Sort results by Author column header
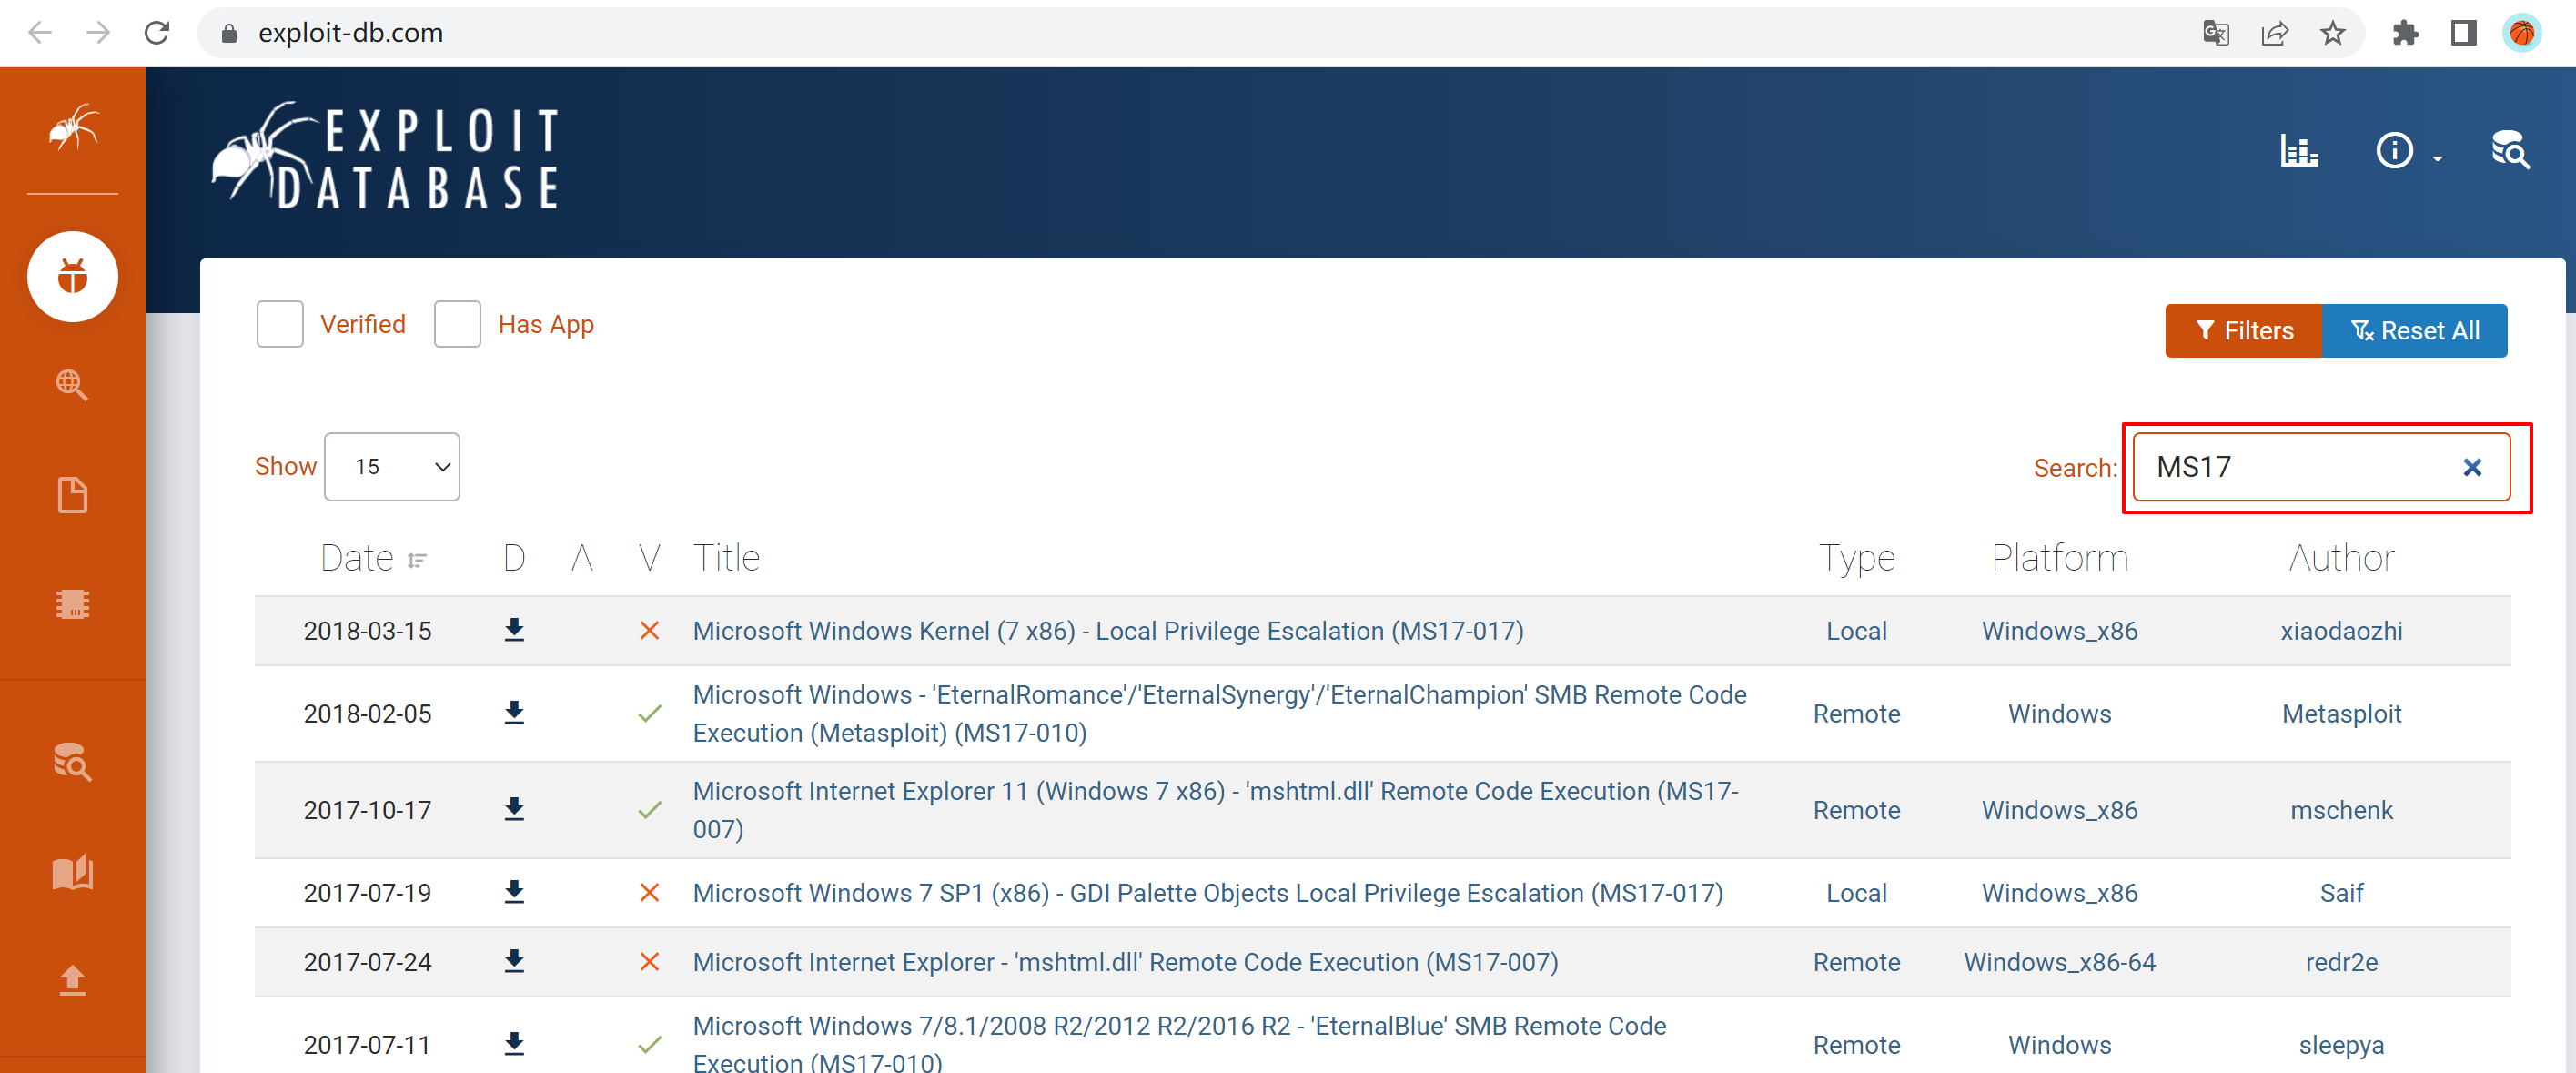Screen dimensions: 2576x1073 2341,558
